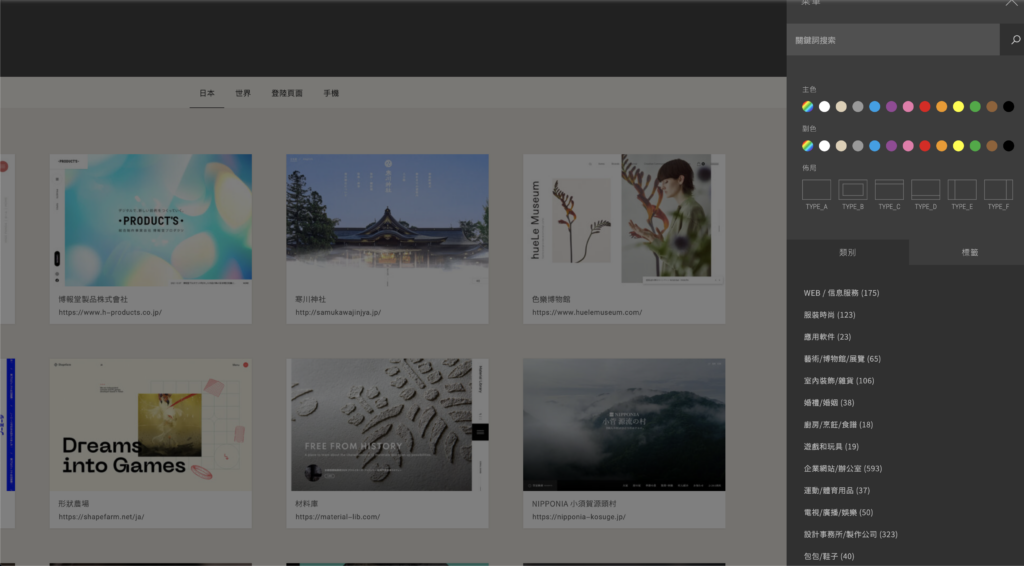Screen dimensions: 1024x566
Task: Pick yellow swatch under 副色
Action: pyautogui.click(x=958, y=146)
